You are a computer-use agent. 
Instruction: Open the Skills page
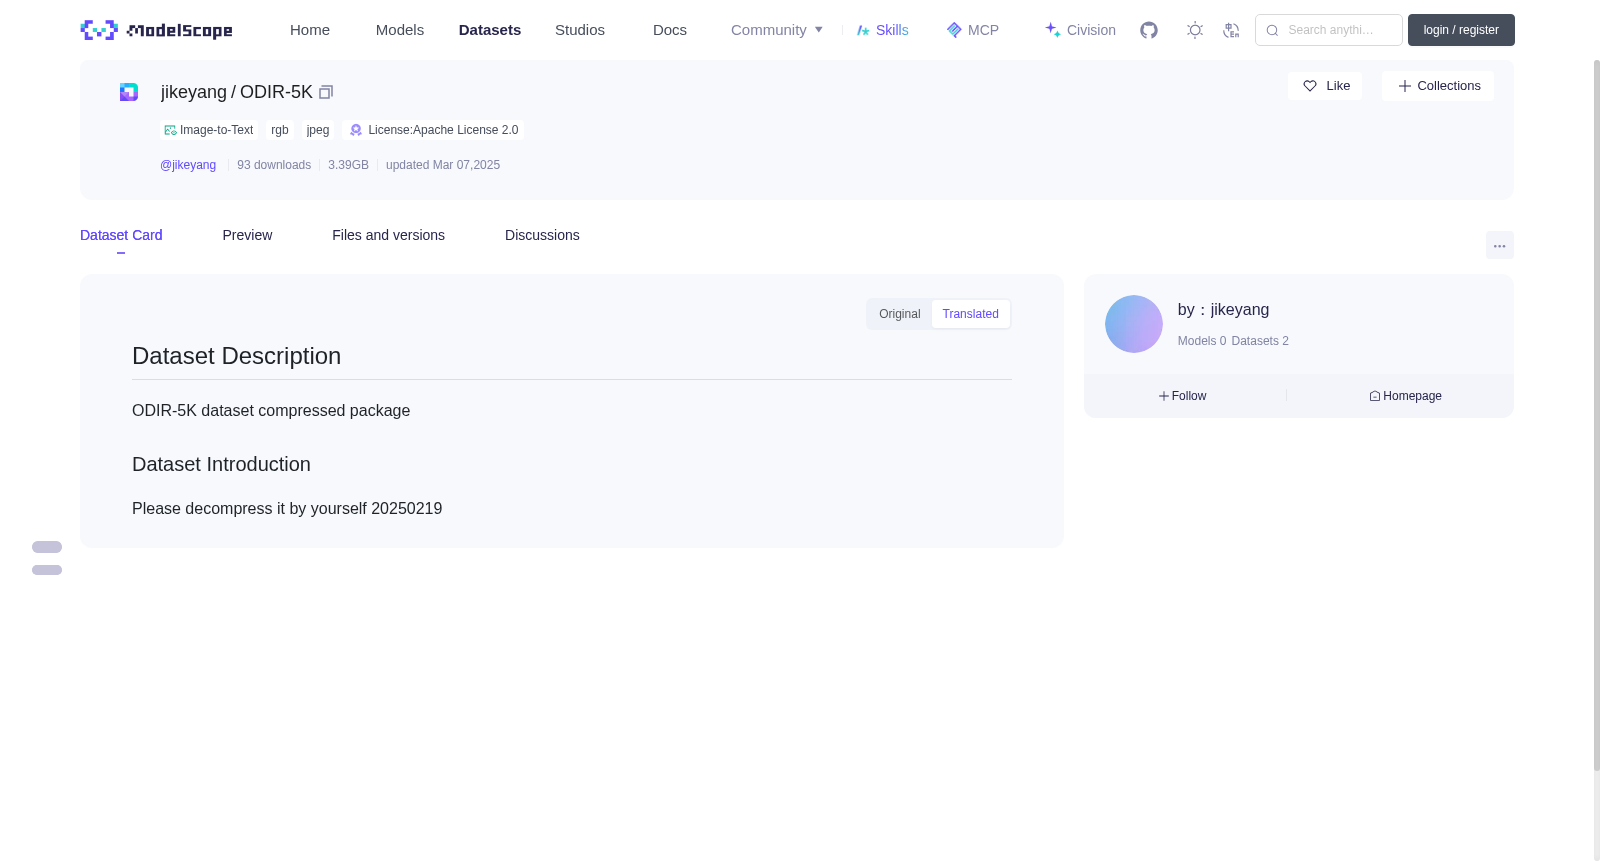882,30
